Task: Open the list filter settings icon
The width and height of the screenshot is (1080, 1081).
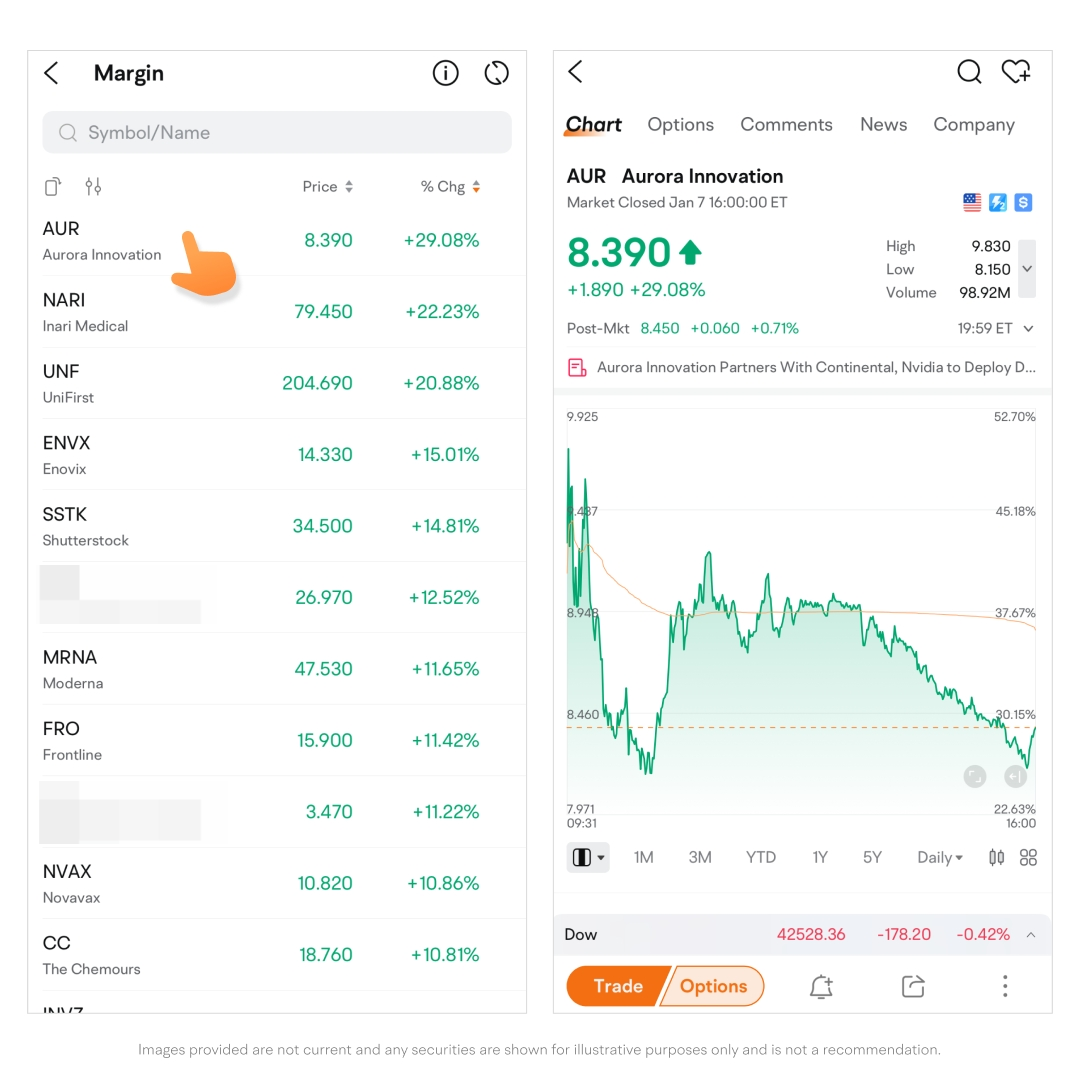Action: click(x=93, y=186)
